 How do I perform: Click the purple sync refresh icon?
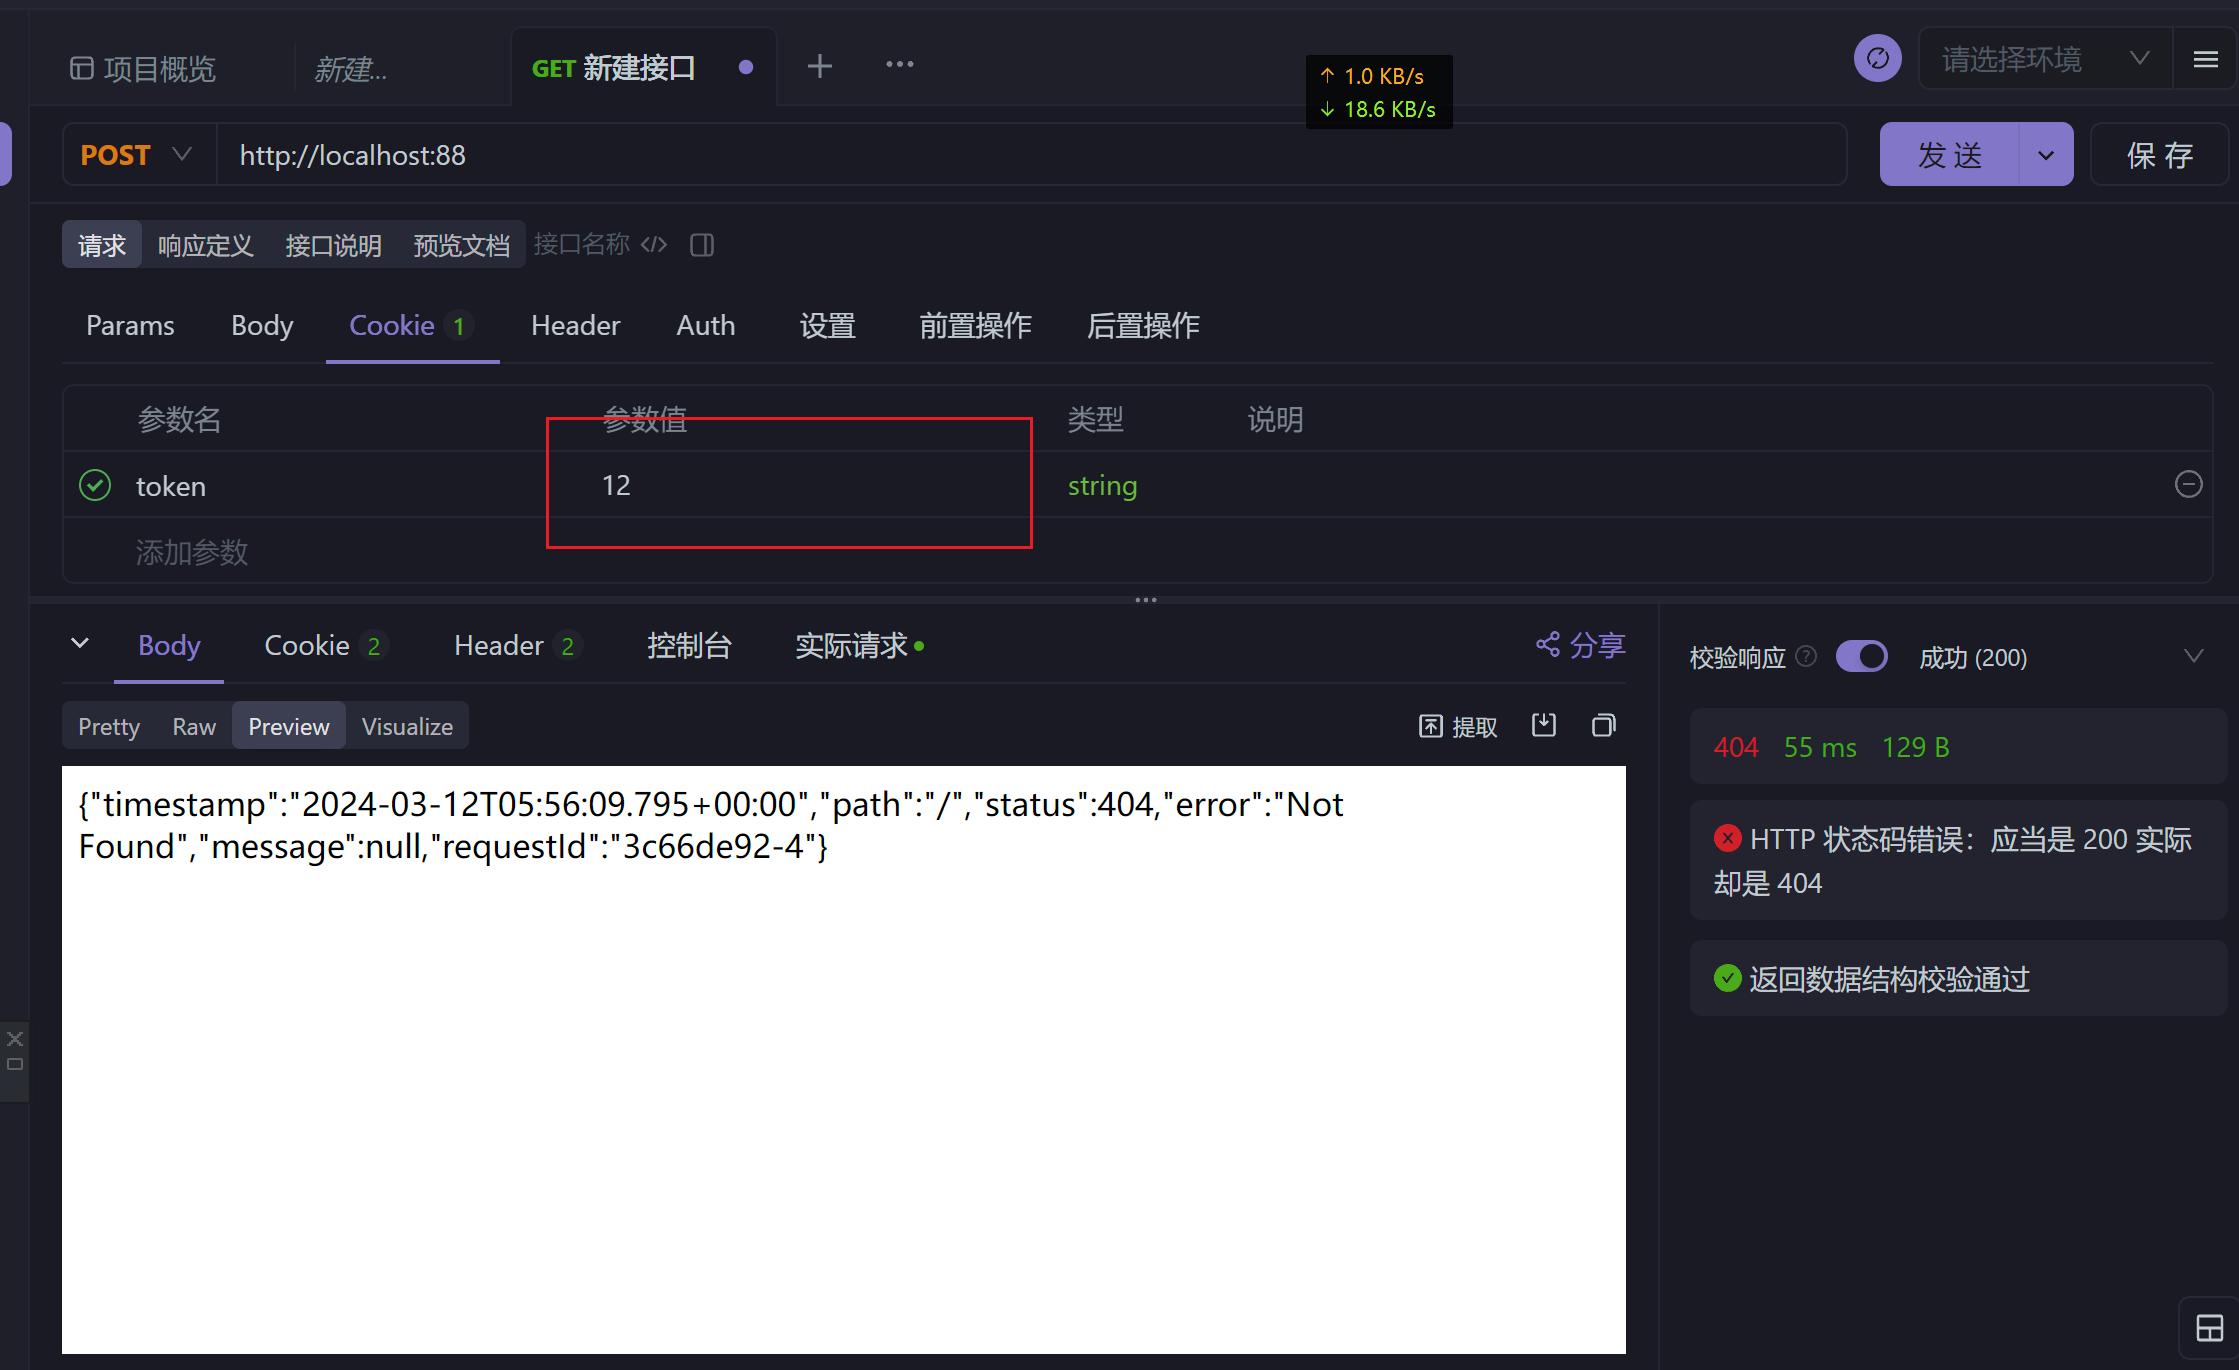tap(1877, 59)
